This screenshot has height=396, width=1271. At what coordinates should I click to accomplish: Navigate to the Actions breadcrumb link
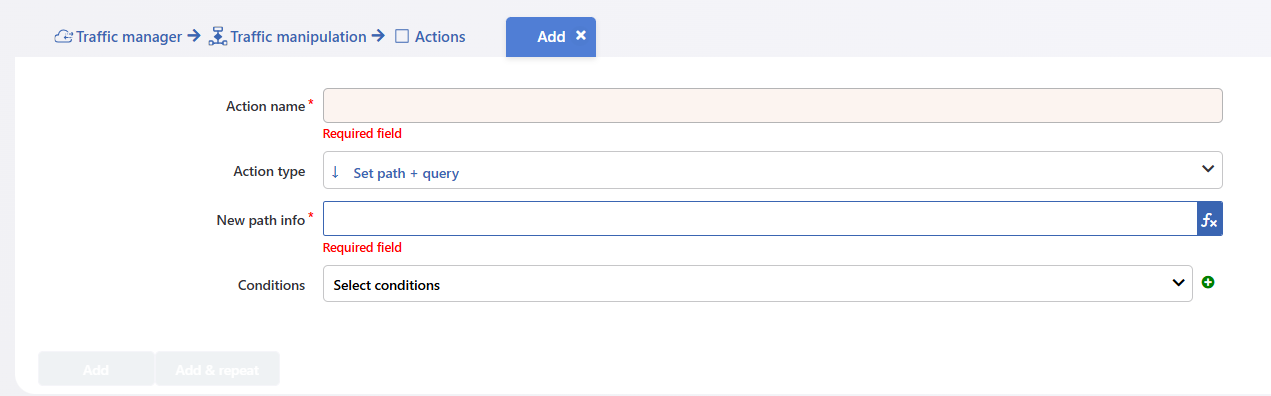pos(440,37)
